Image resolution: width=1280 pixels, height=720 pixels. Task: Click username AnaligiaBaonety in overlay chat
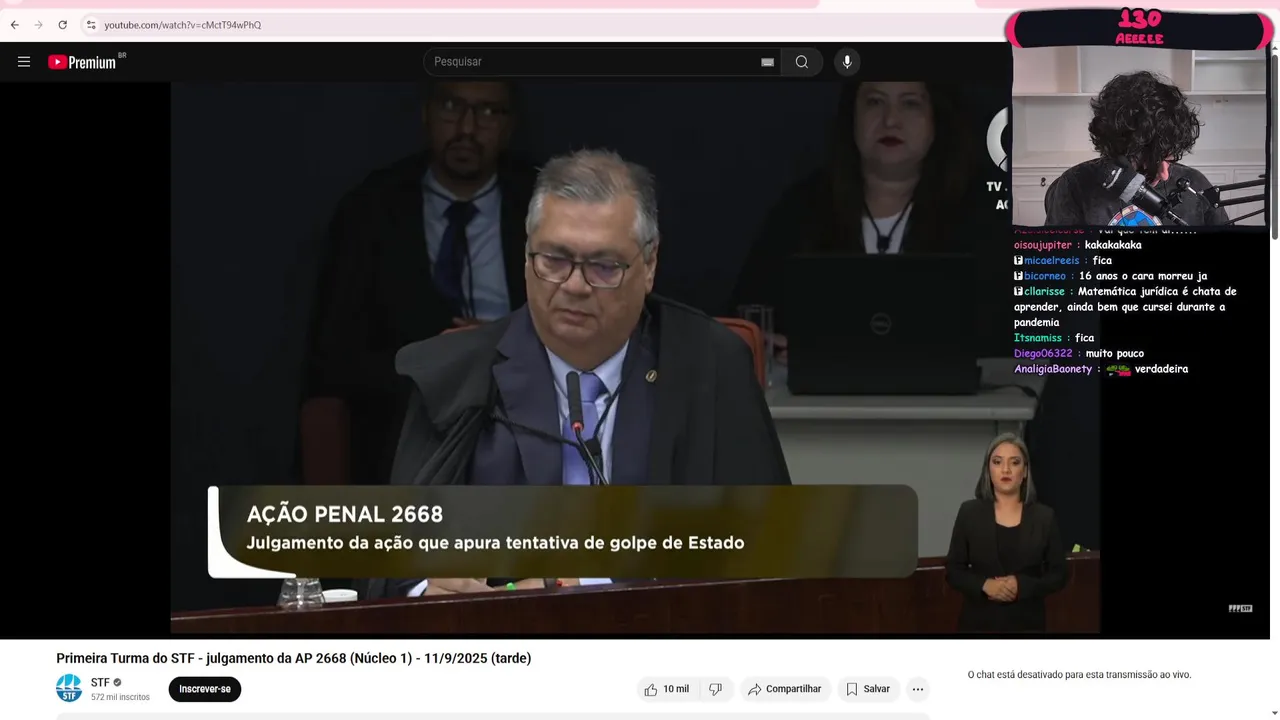coord(1053,369)
